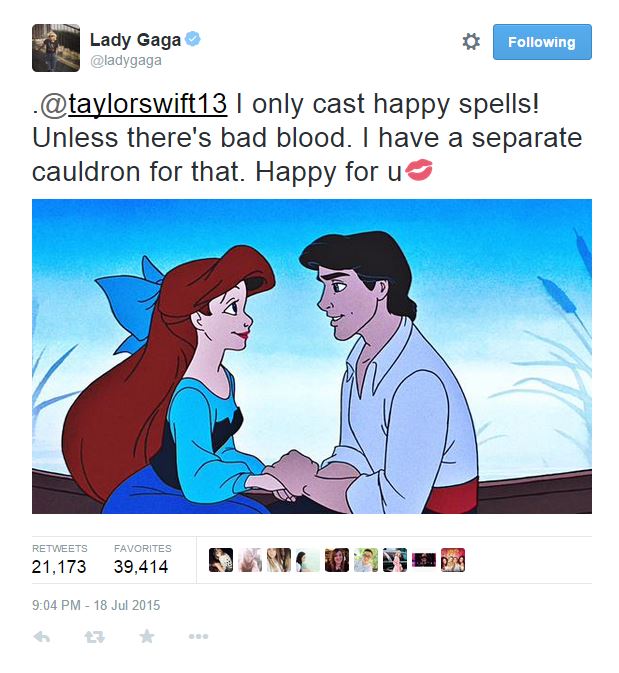Open Lady Gaga's profile picture
The width and height of the screenshot is (619, 673).
click(x=55, y=48)
